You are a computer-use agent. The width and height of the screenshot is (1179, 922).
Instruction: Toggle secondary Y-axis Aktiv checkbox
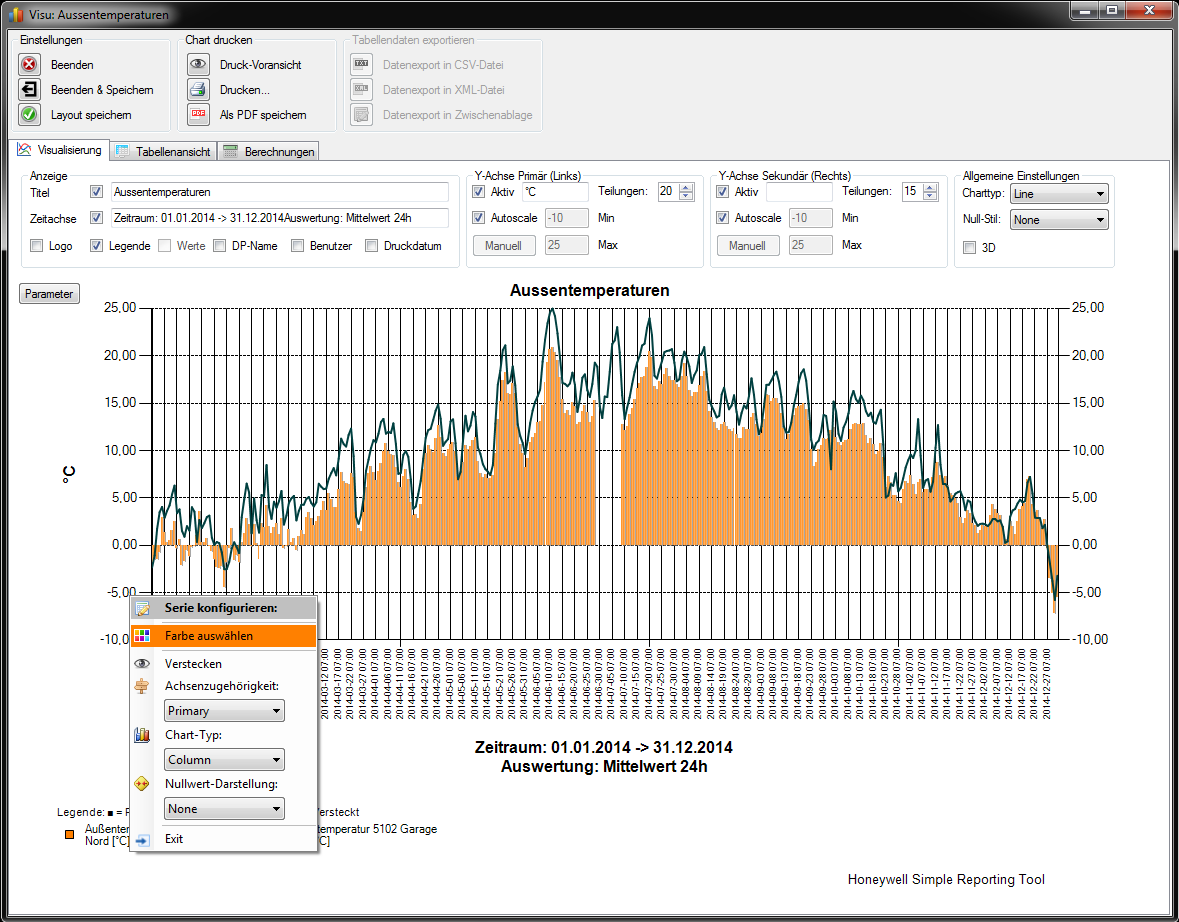(x=723, y=192)
